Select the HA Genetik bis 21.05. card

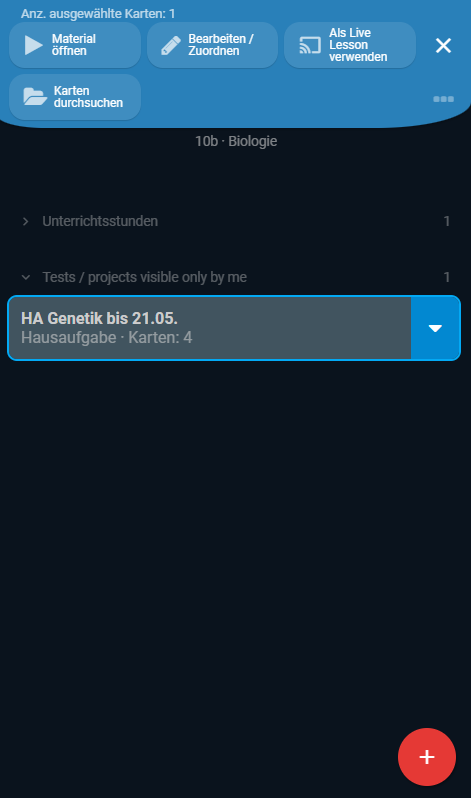[x=210, y=328]
